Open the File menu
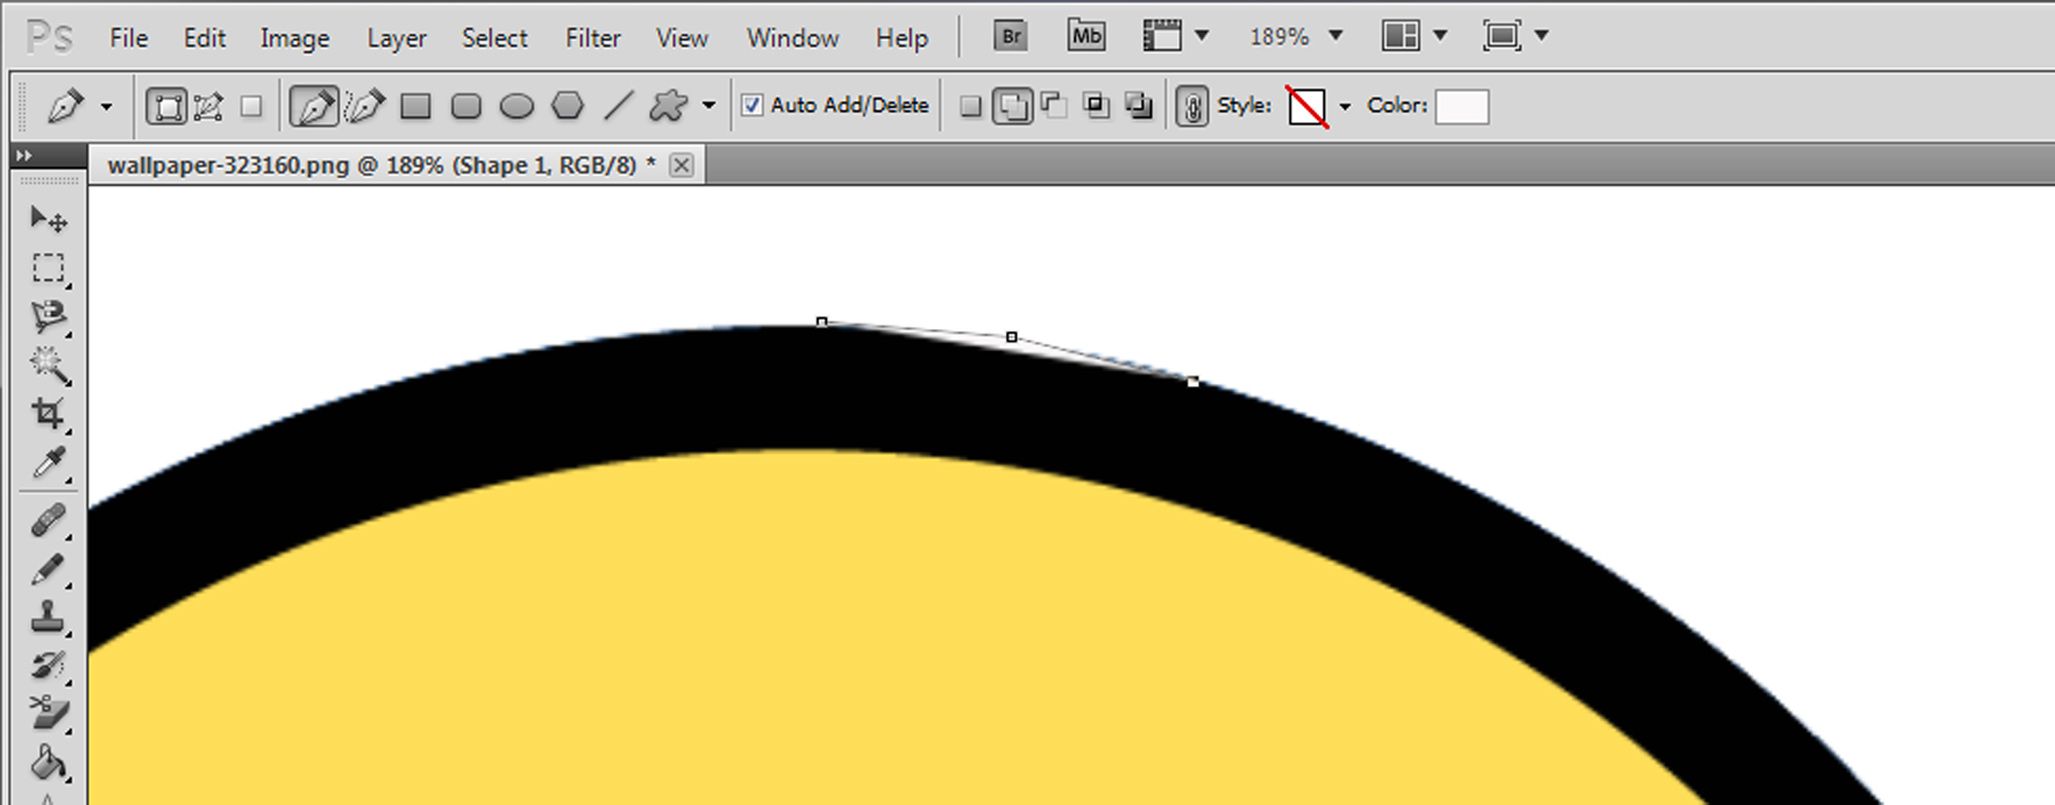Viewport: 2055px width, 805px height. [x=128, y=38]
